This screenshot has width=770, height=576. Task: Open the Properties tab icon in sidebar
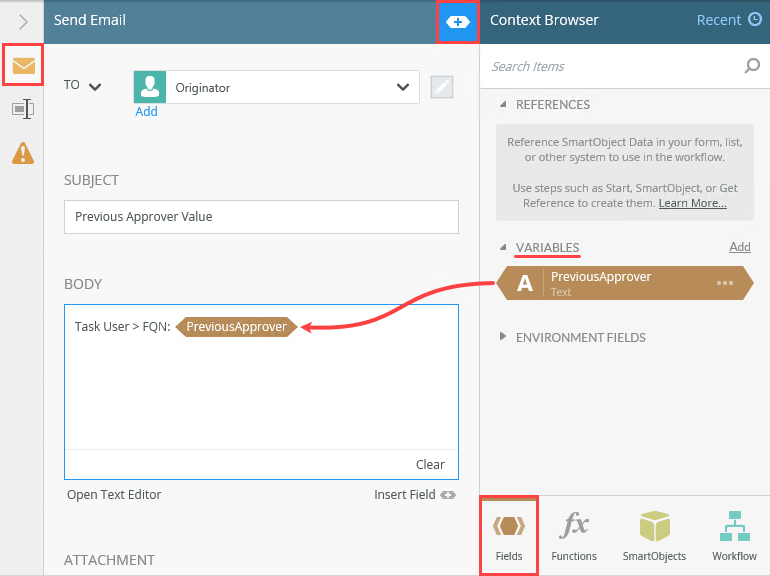pos(23,109)
